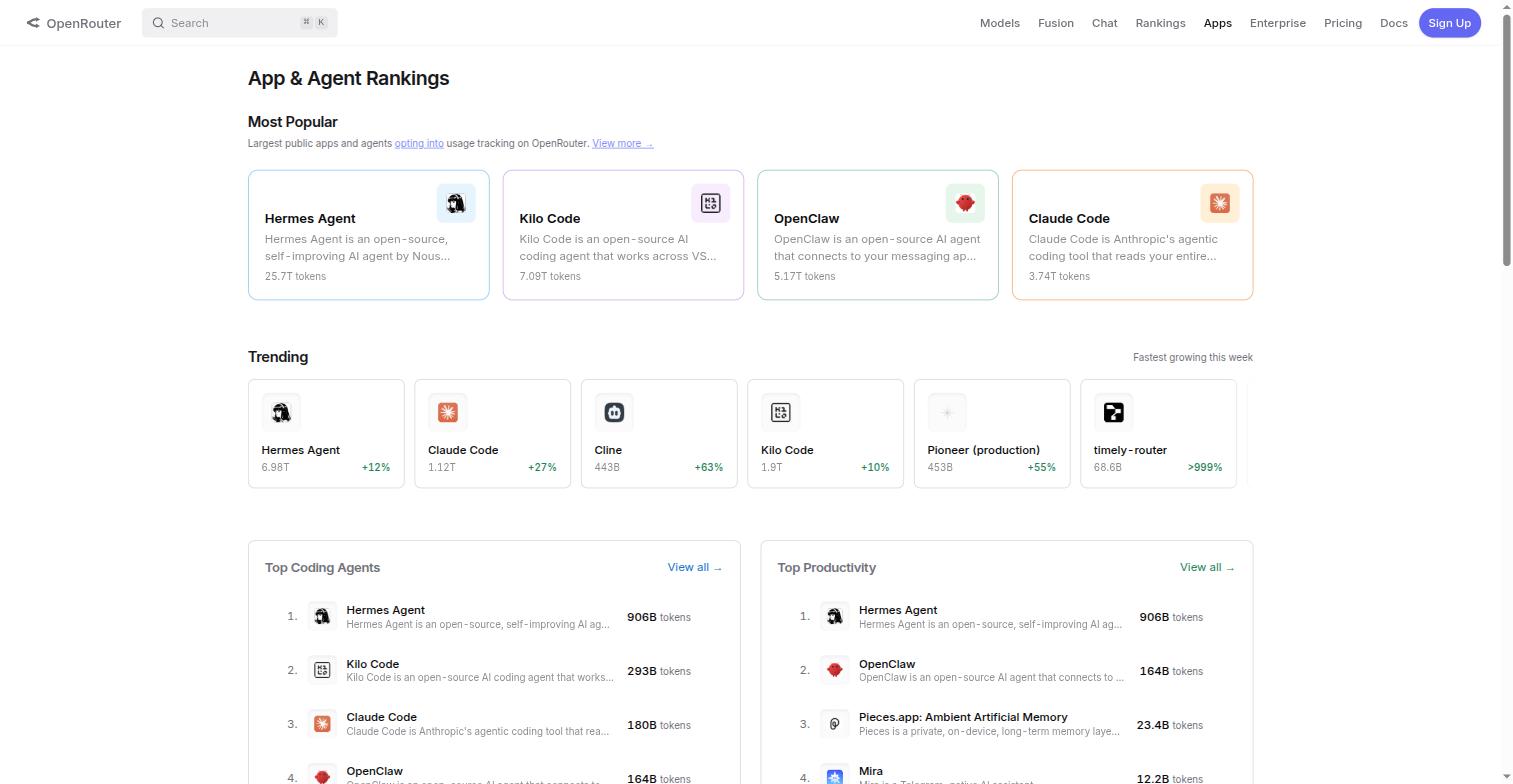Click the '+63%' growth value for Cline
The width and height of the screenshot is (1513, 784).
(x=708, y=467)
